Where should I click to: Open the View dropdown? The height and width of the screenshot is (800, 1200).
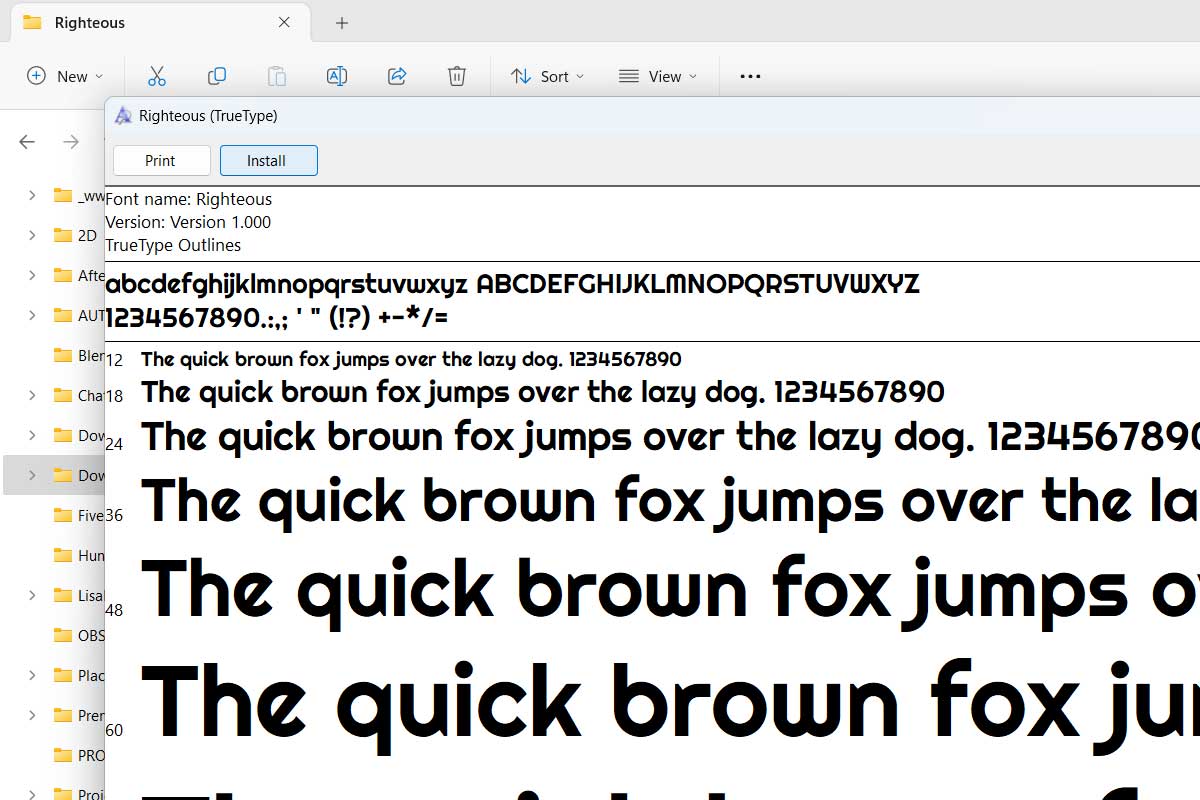coord(658,75)
